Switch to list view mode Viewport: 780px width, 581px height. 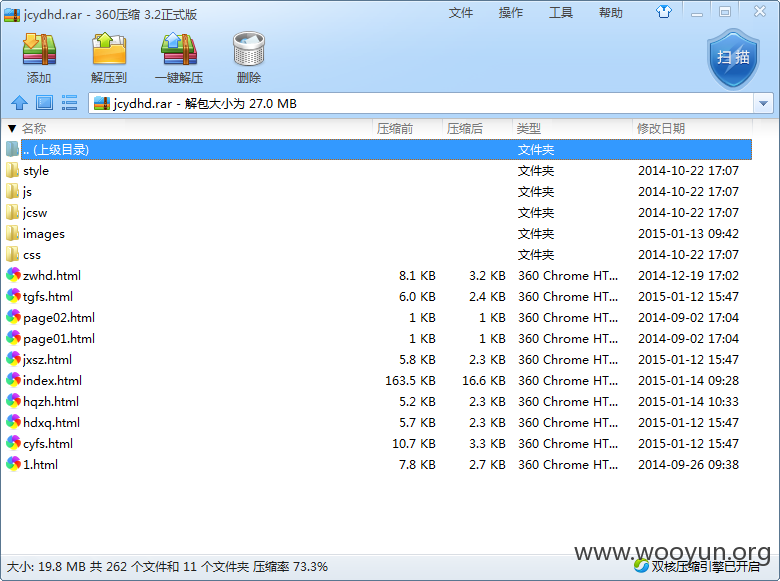click(69, 103)
